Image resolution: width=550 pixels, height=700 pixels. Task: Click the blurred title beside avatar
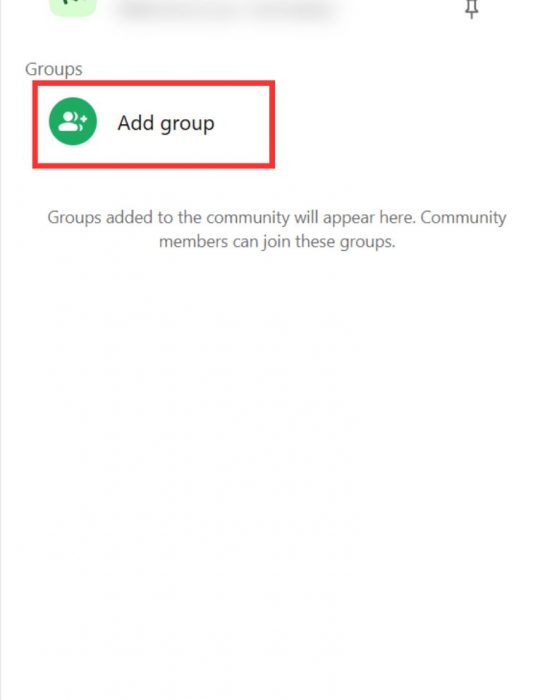(x=228, y=10)
